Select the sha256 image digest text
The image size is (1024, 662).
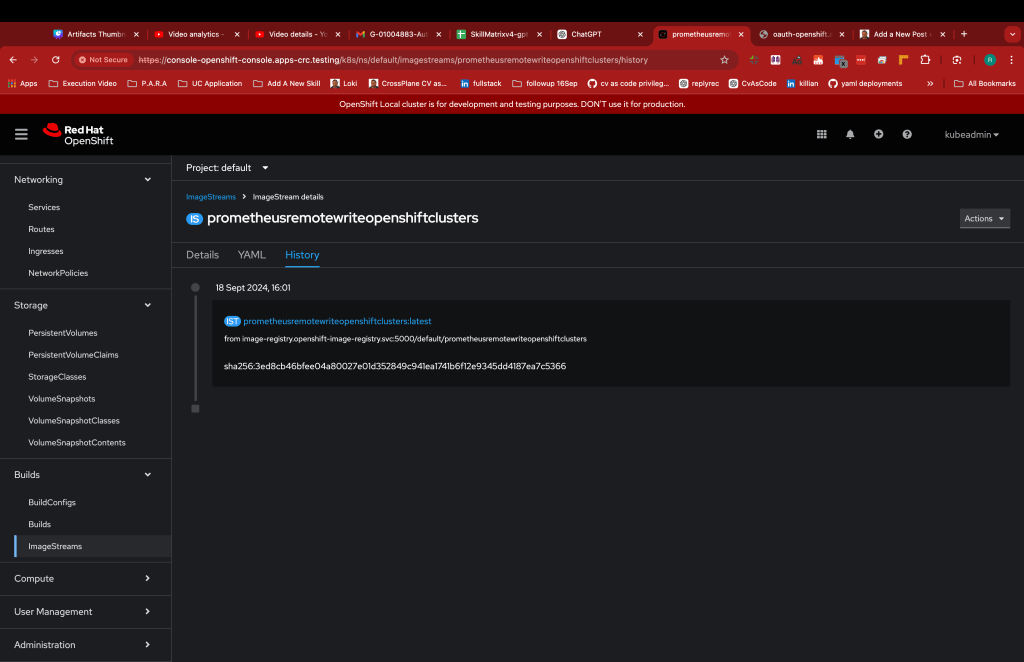pos(394,366)
